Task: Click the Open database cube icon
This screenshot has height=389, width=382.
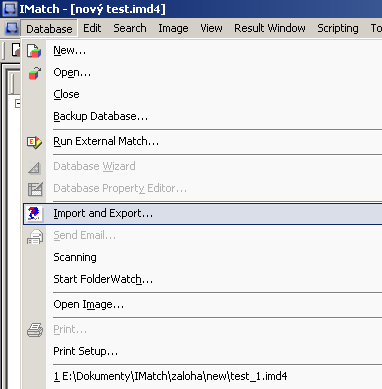Action: click(34, 73)
